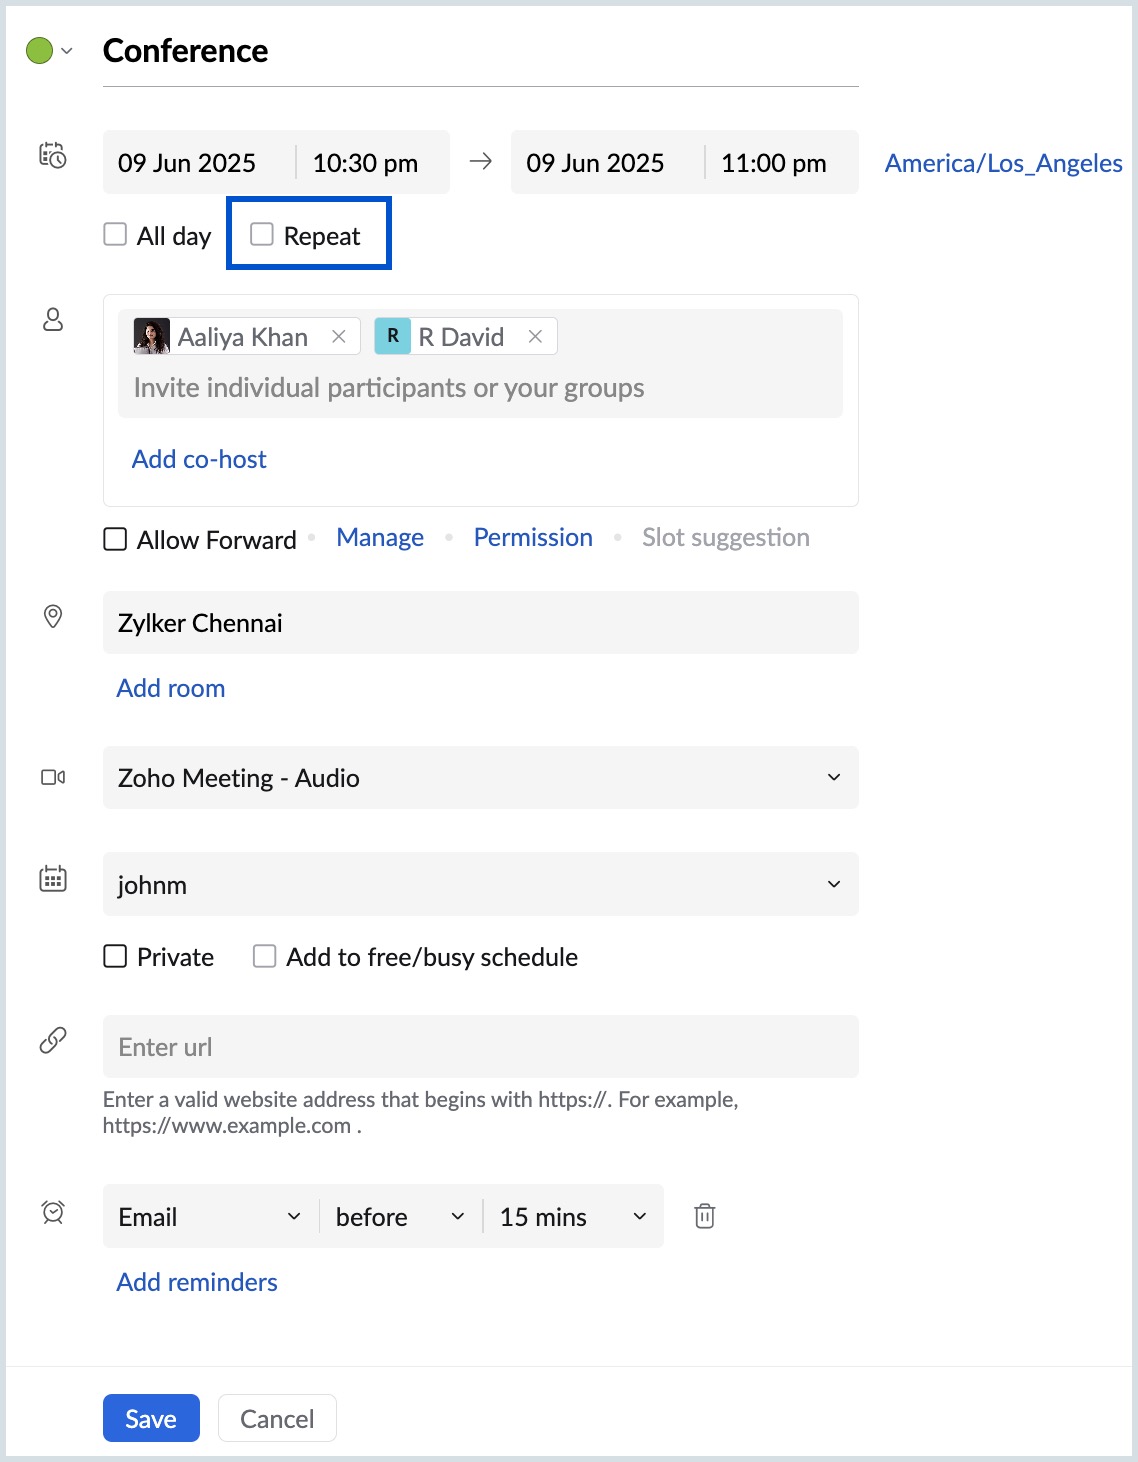Click the reminder alarm clock icon
The width and height of the screenshot is (1138, 1462).
(53, 1212)
